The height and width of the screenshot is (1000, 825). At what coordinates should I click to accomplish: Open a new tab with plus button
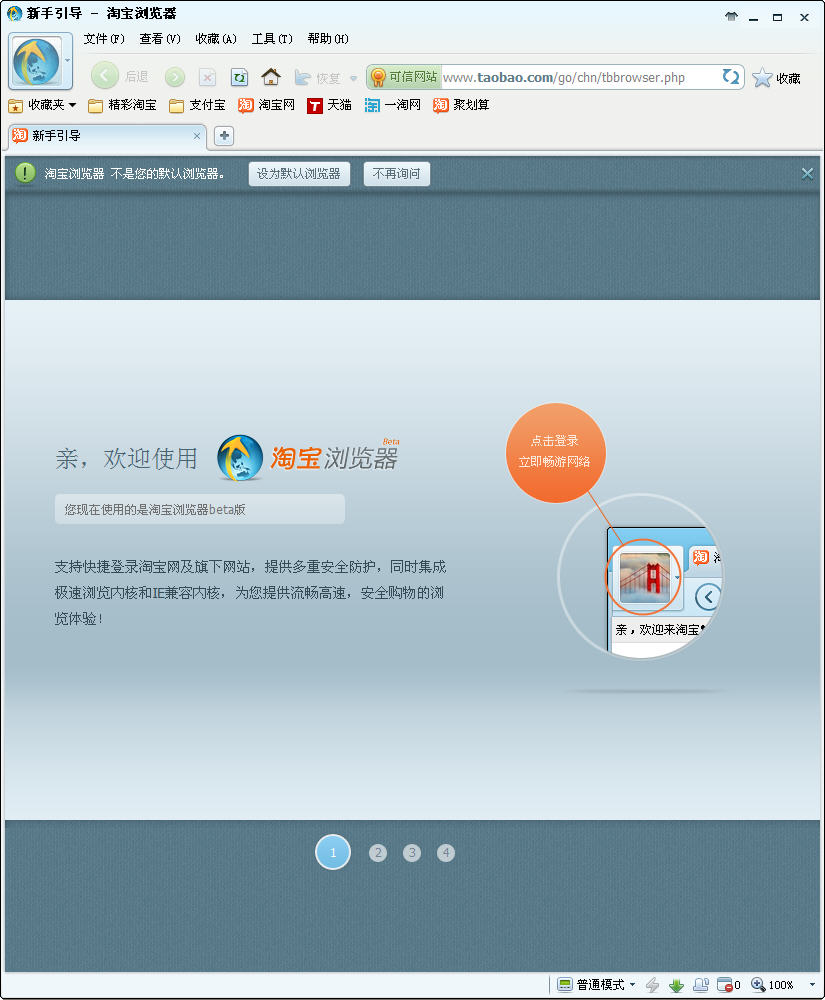click(x=224, y=136)
